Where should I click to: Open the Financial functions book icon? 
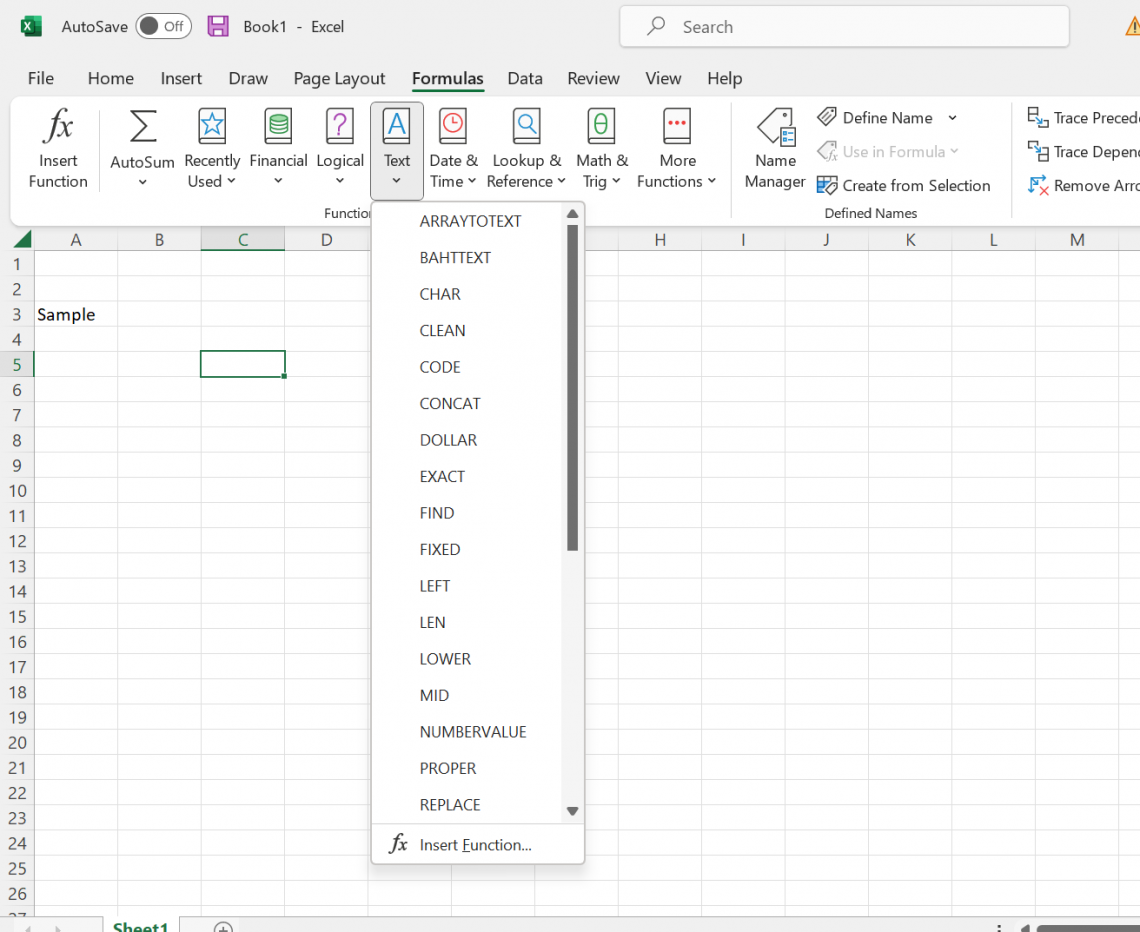coord(278,128)
